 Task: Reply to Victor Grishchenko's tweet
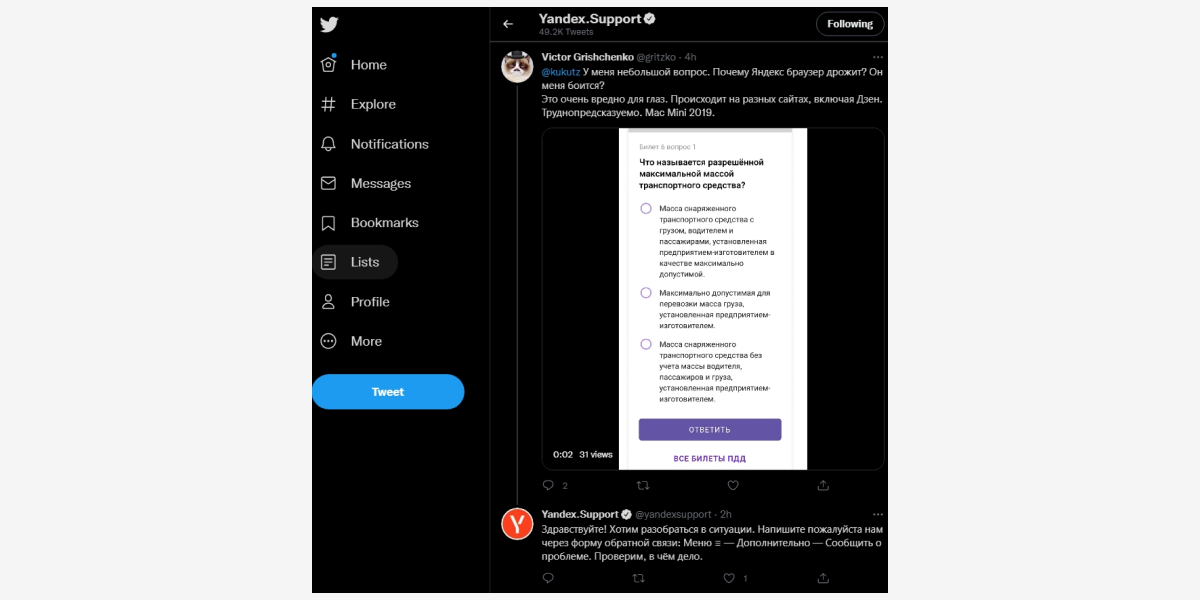(x=548, y=485)
